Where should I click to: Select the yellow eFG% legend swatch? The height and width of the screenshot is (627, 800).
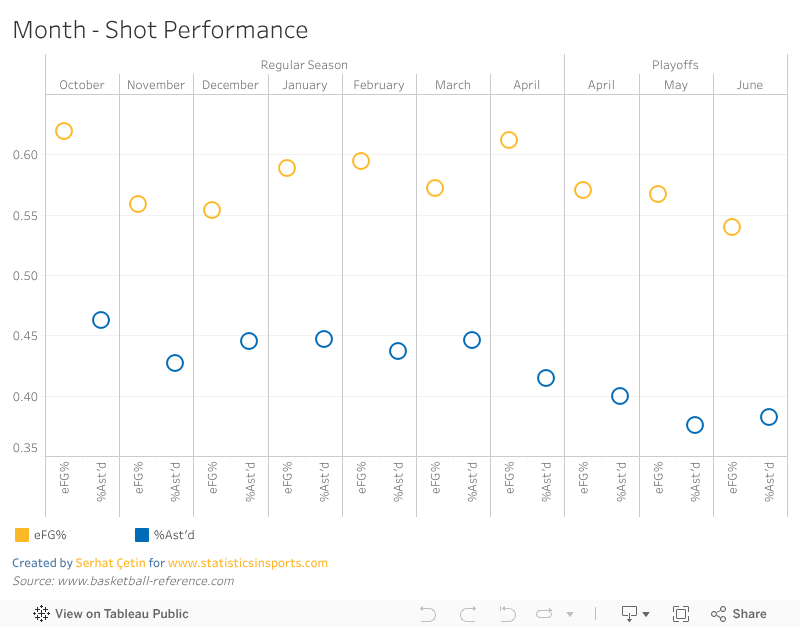tap(22, 535)
